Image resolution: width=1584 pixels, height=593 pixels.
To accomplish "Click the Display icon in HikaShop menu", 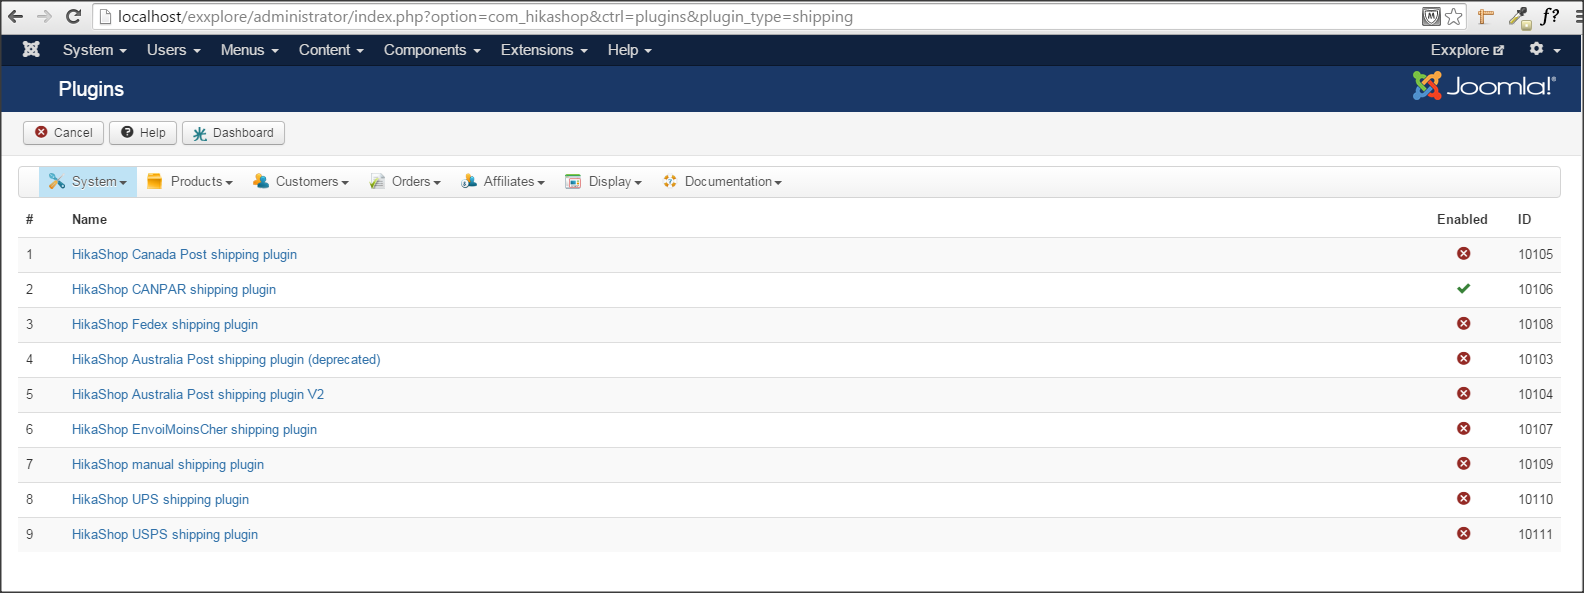I will pos(573,181).
